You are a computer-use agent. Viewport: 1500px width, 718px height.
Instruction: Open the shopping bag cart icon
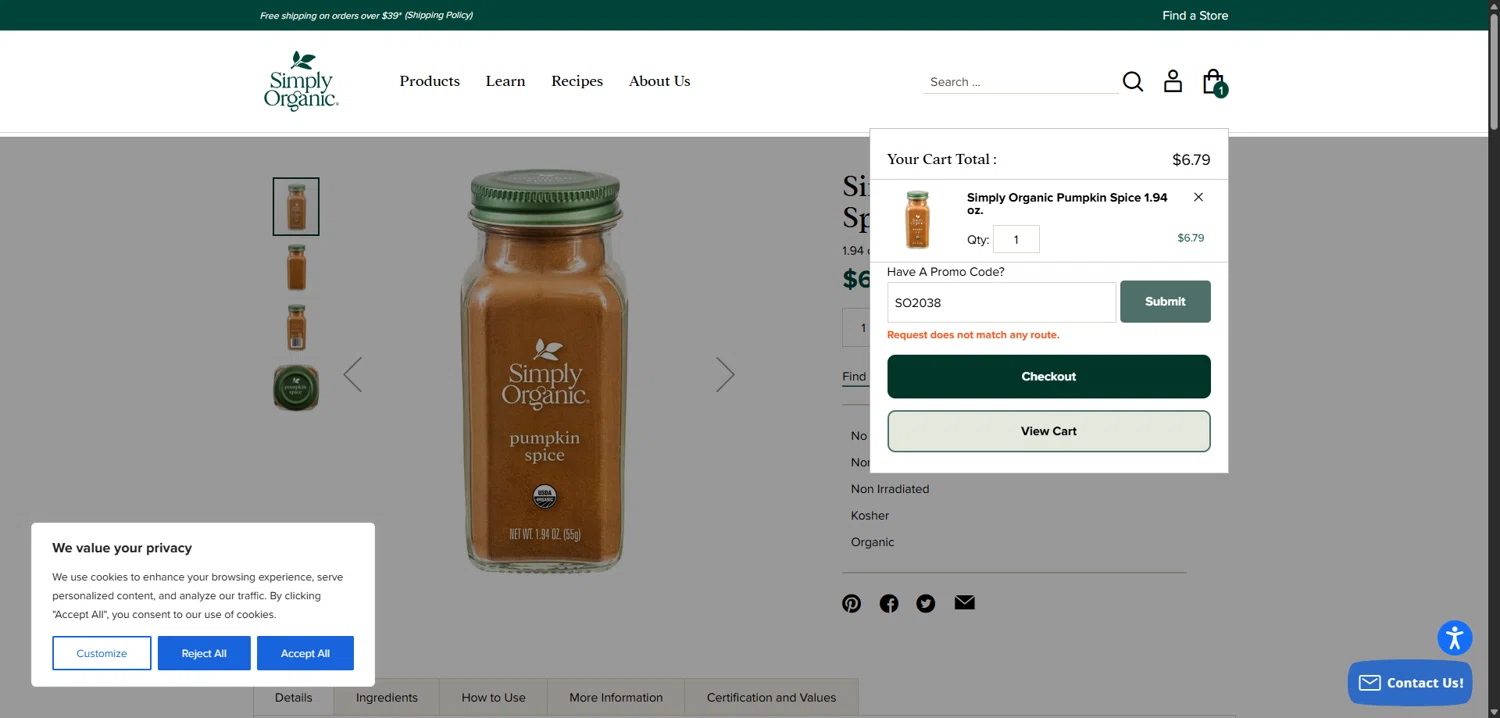(x=1213, y=81)
